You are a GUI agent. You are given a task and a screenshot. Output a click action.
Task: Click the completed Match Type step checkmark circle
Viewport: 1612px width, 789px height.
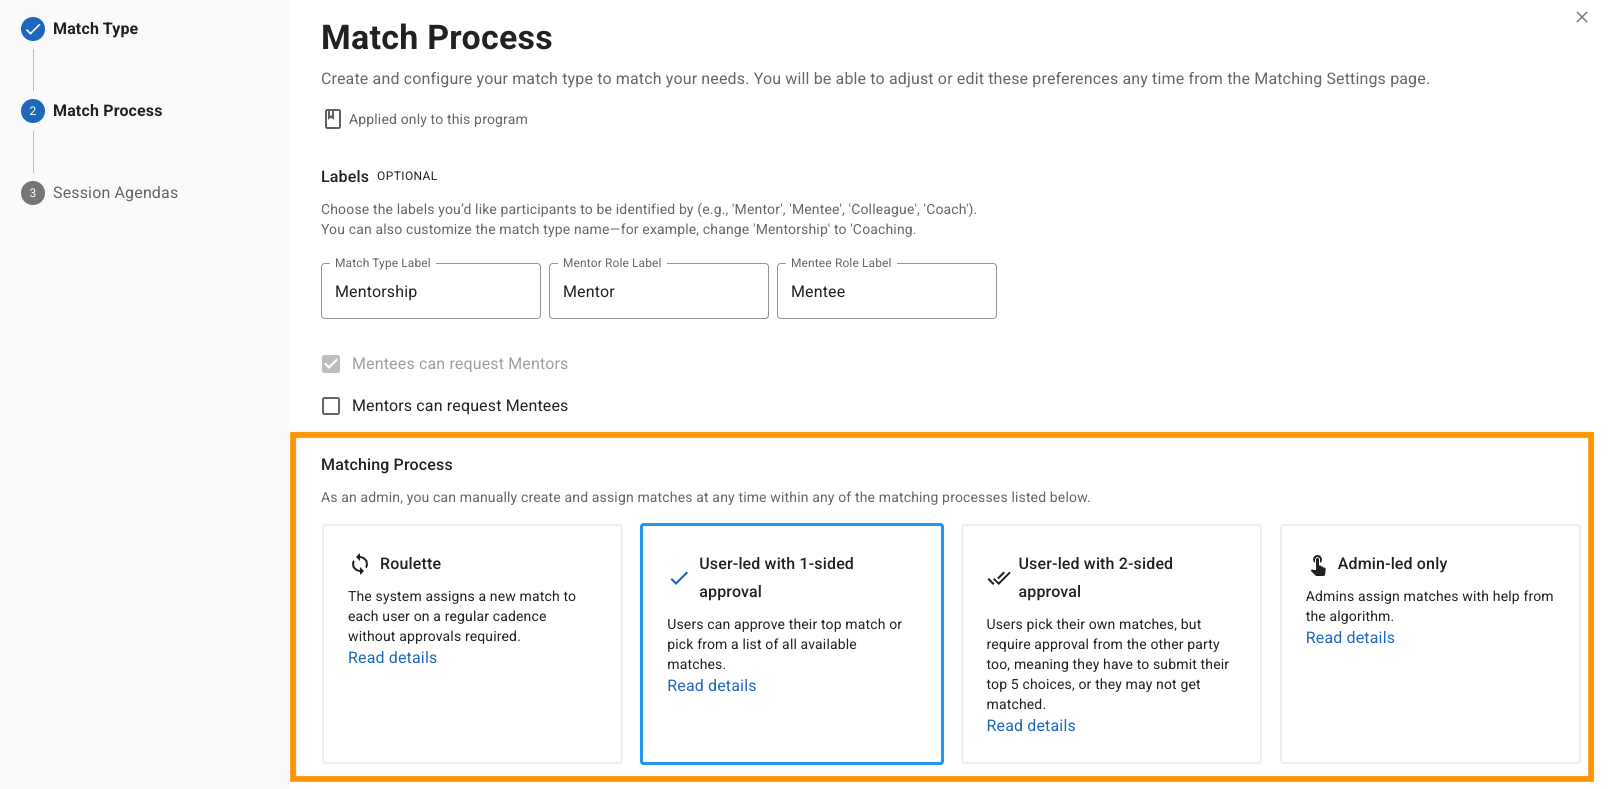pos(33,29)
